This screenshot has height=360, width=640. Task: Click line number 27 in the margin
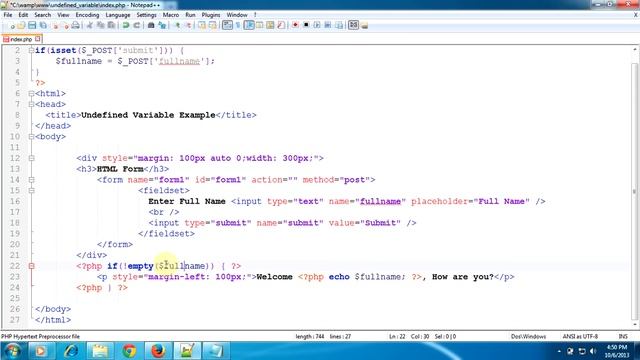click(15, 320)
